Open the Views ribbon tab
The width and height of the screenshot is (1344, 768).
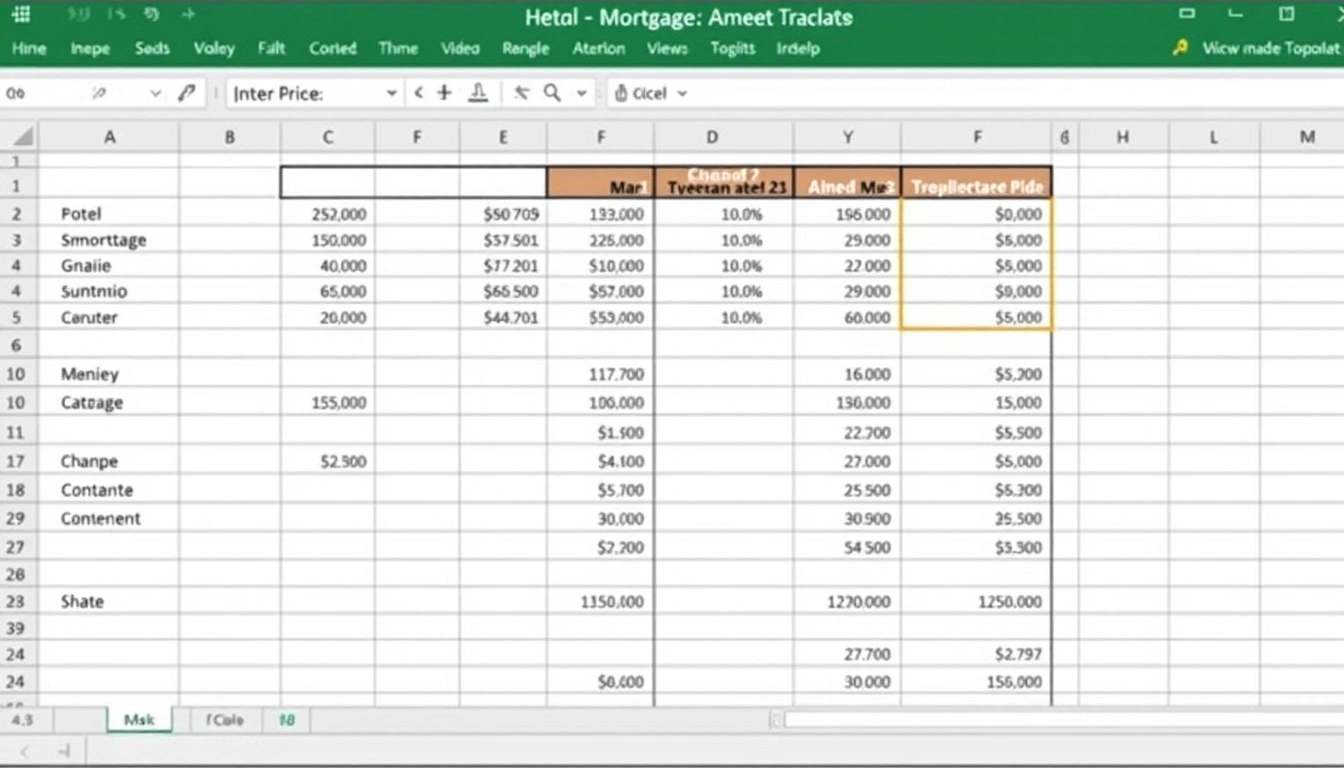667,48
